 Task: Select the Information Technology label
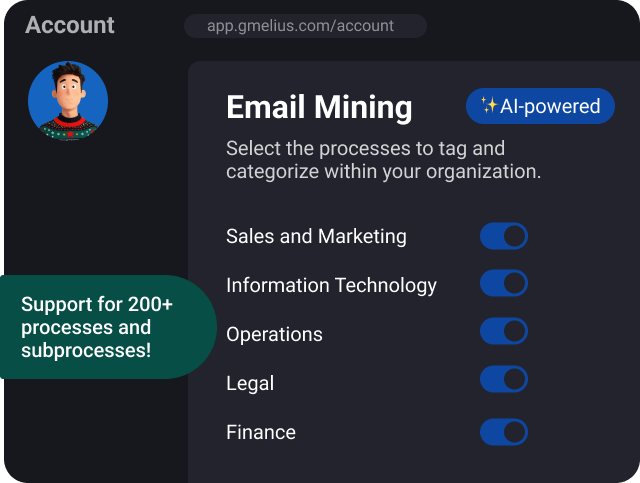[x=331, y=285]
